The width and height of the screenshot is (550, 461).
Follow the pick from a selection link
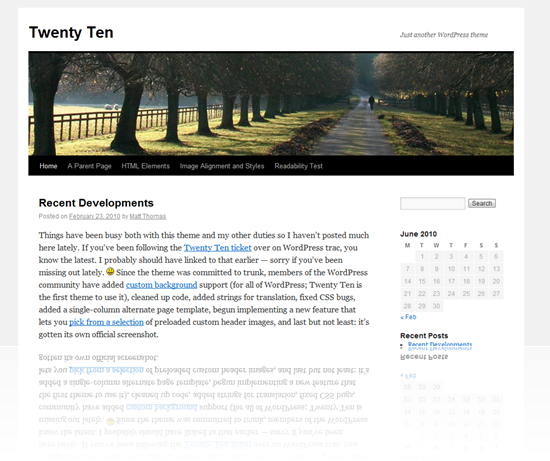point(106,322)
